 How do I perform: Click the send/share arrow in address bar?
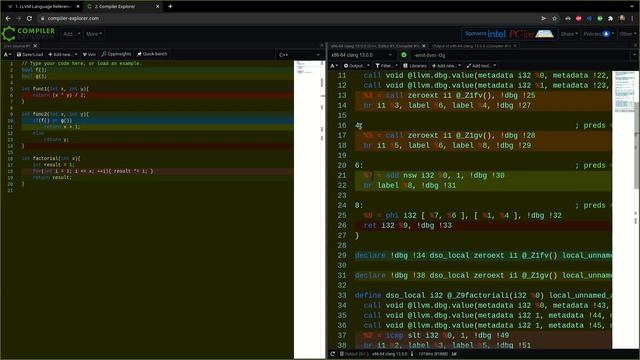pos(544,18)
